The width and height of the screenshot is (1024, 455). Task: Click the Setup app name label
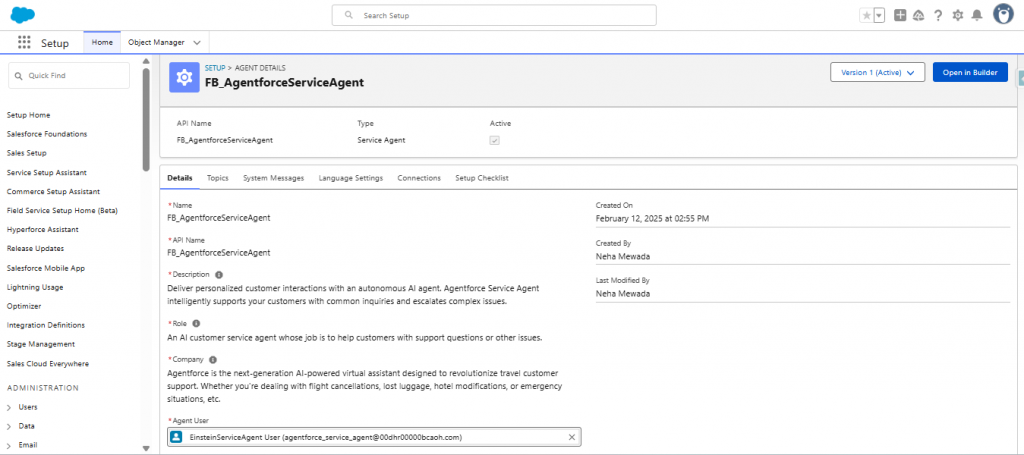[x=55, y=43]
